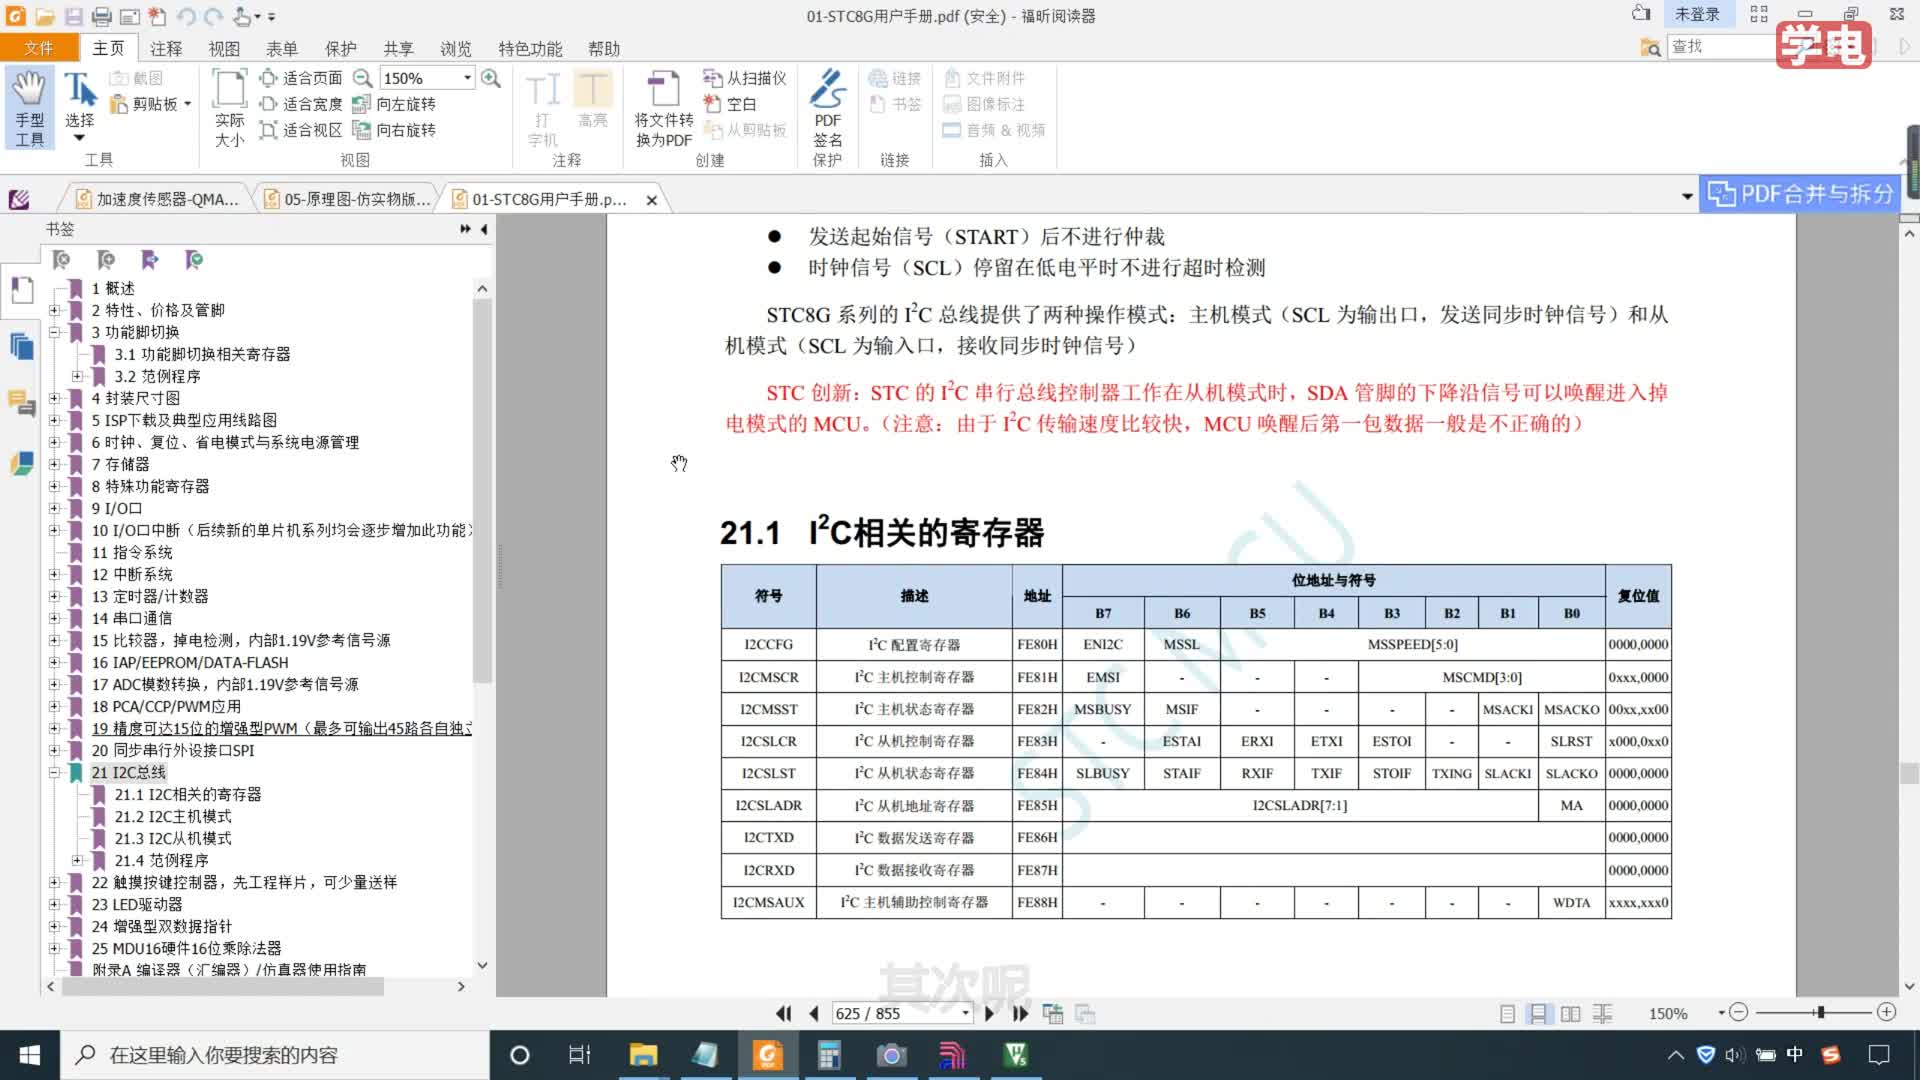Open the comments panel icon
Screen dimensions: 1920x1080
(x=22, y=403)
